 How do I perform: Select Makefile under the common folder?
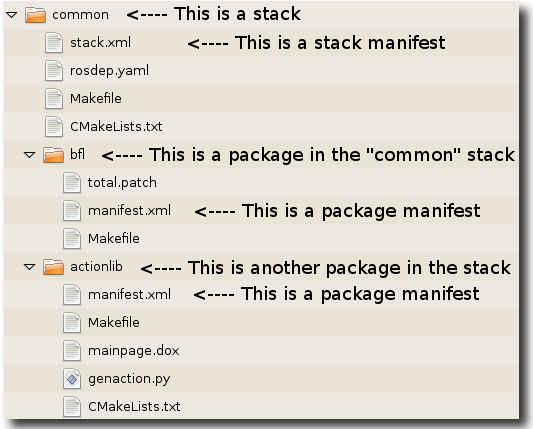coord(96,99)
